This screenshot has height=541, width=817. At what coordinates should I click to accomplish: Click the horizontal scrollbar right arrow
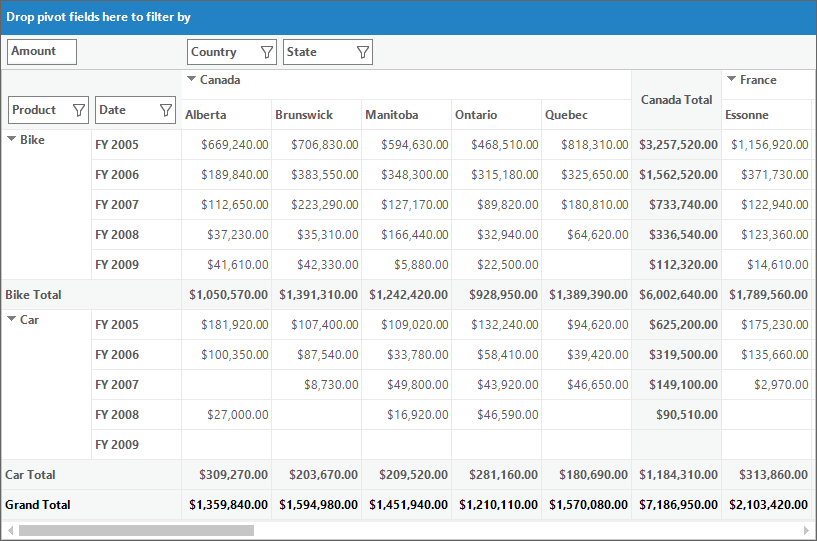coord(807,531)
